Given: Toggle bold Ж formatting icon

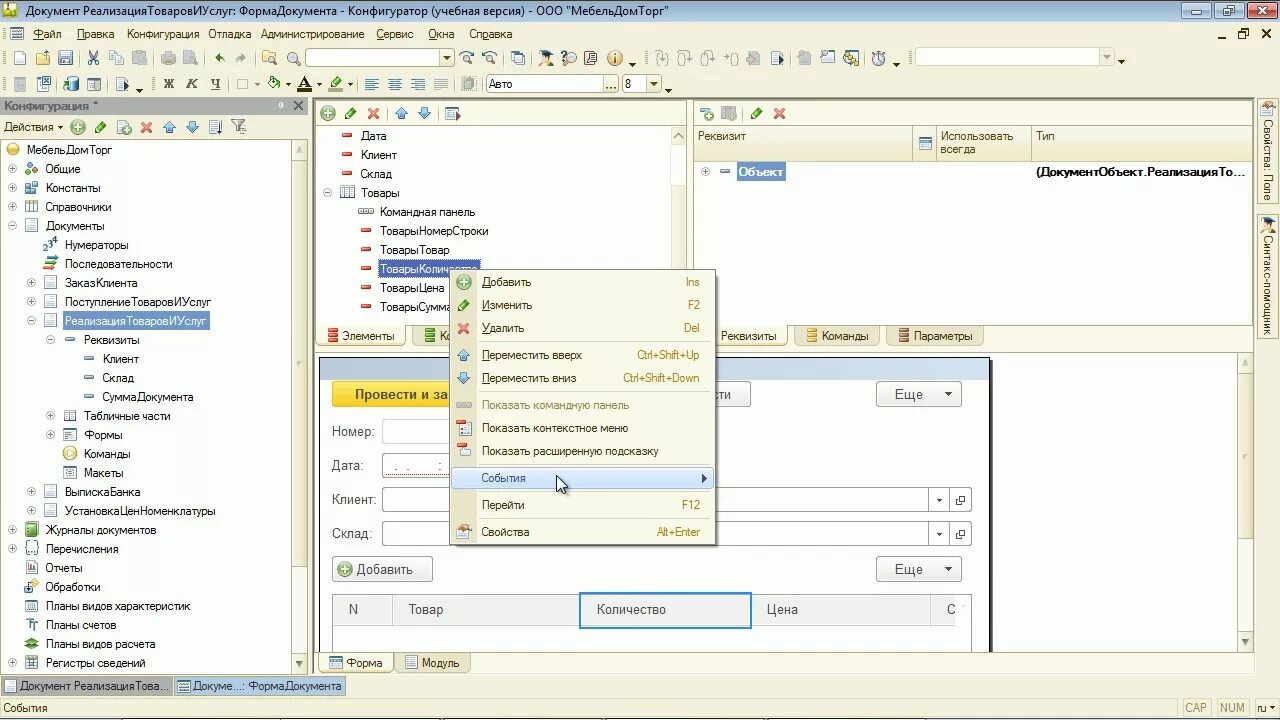Looking at the screenshot, I should [169, 84].
